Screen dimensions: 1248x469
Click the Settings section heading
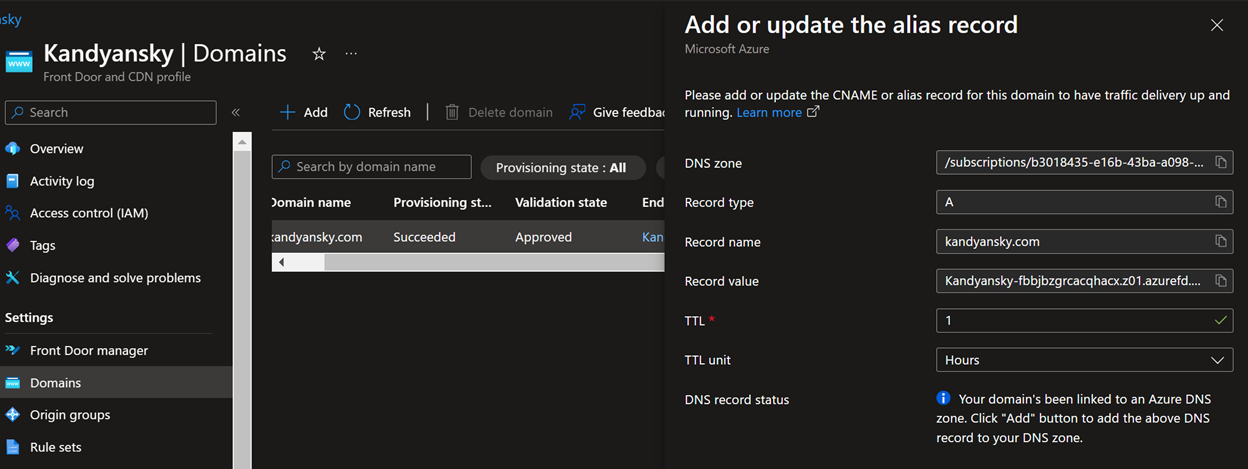[x=29, y=317]
